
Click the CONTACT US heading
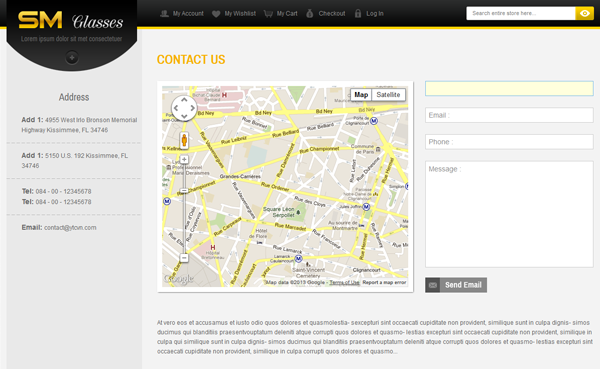[191, 60]
